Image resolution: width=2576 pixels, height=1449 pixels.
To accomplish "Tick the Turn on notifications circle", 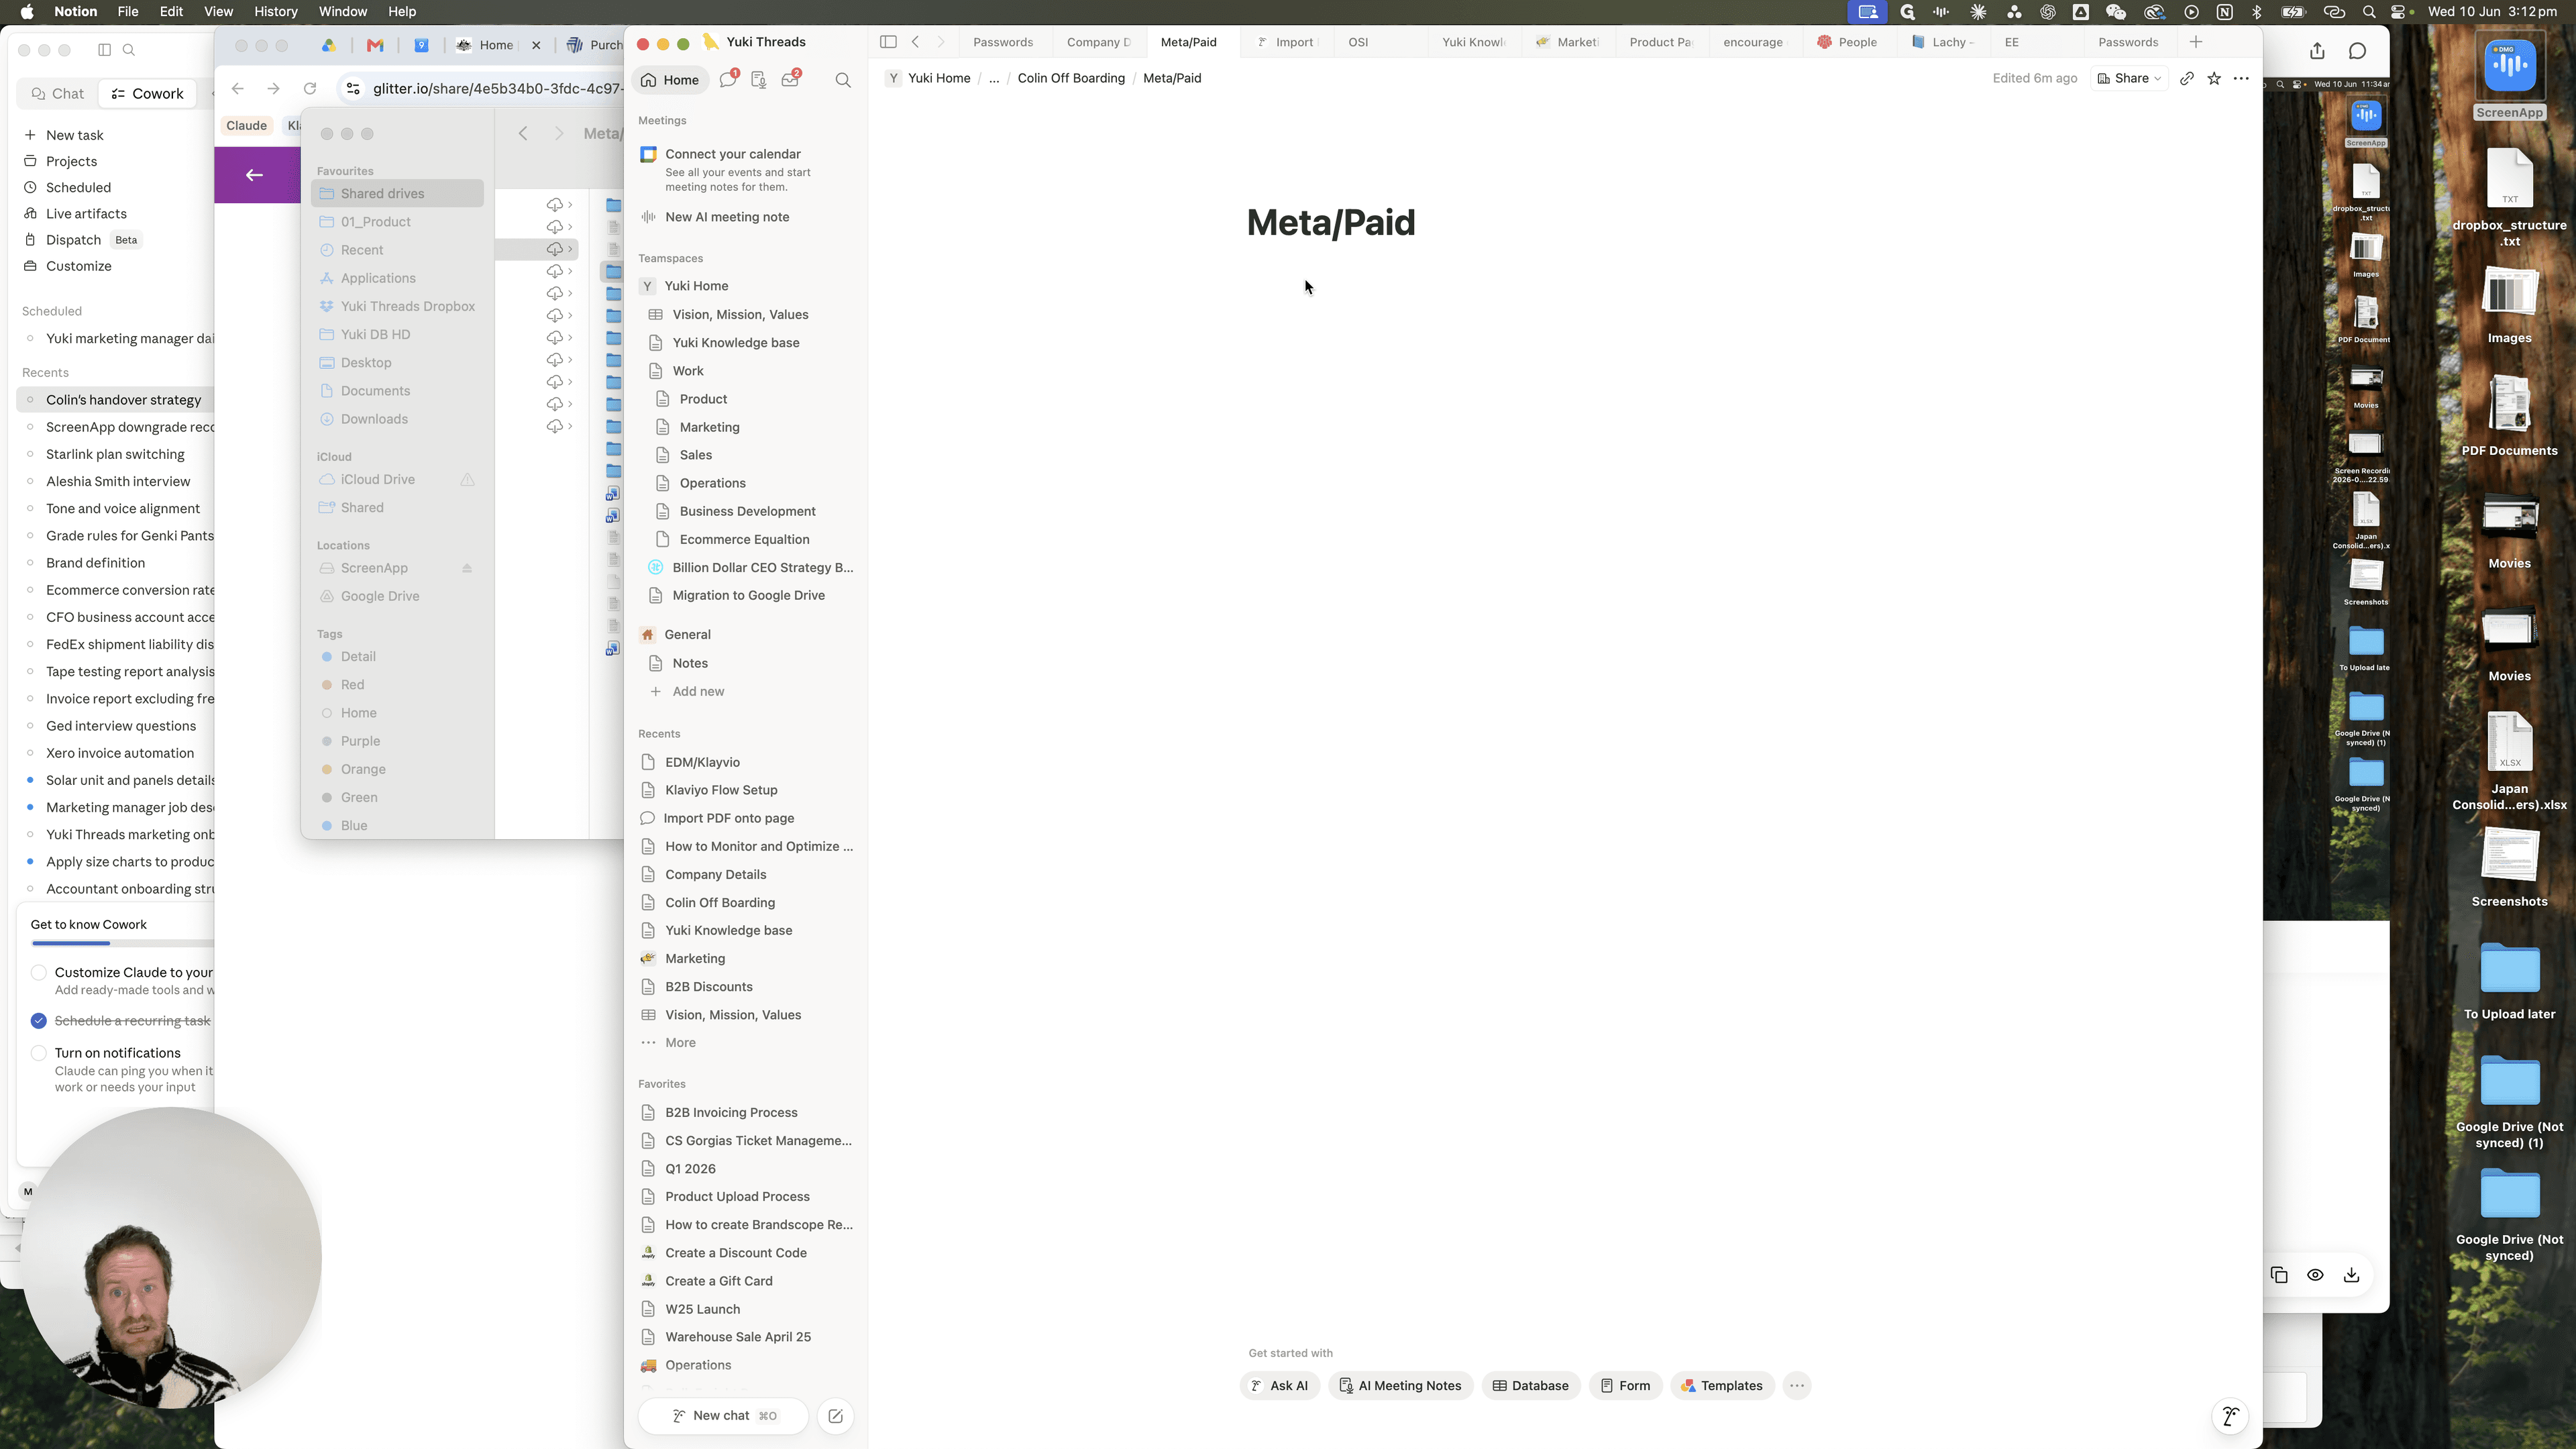I will (x=39, y=1053).
